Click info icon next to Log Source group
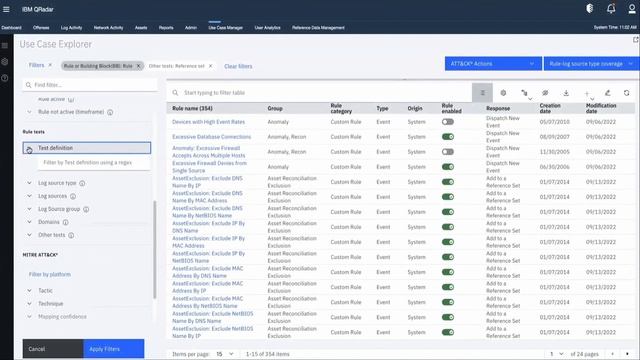The image size is (640, 360). point(86,209)
